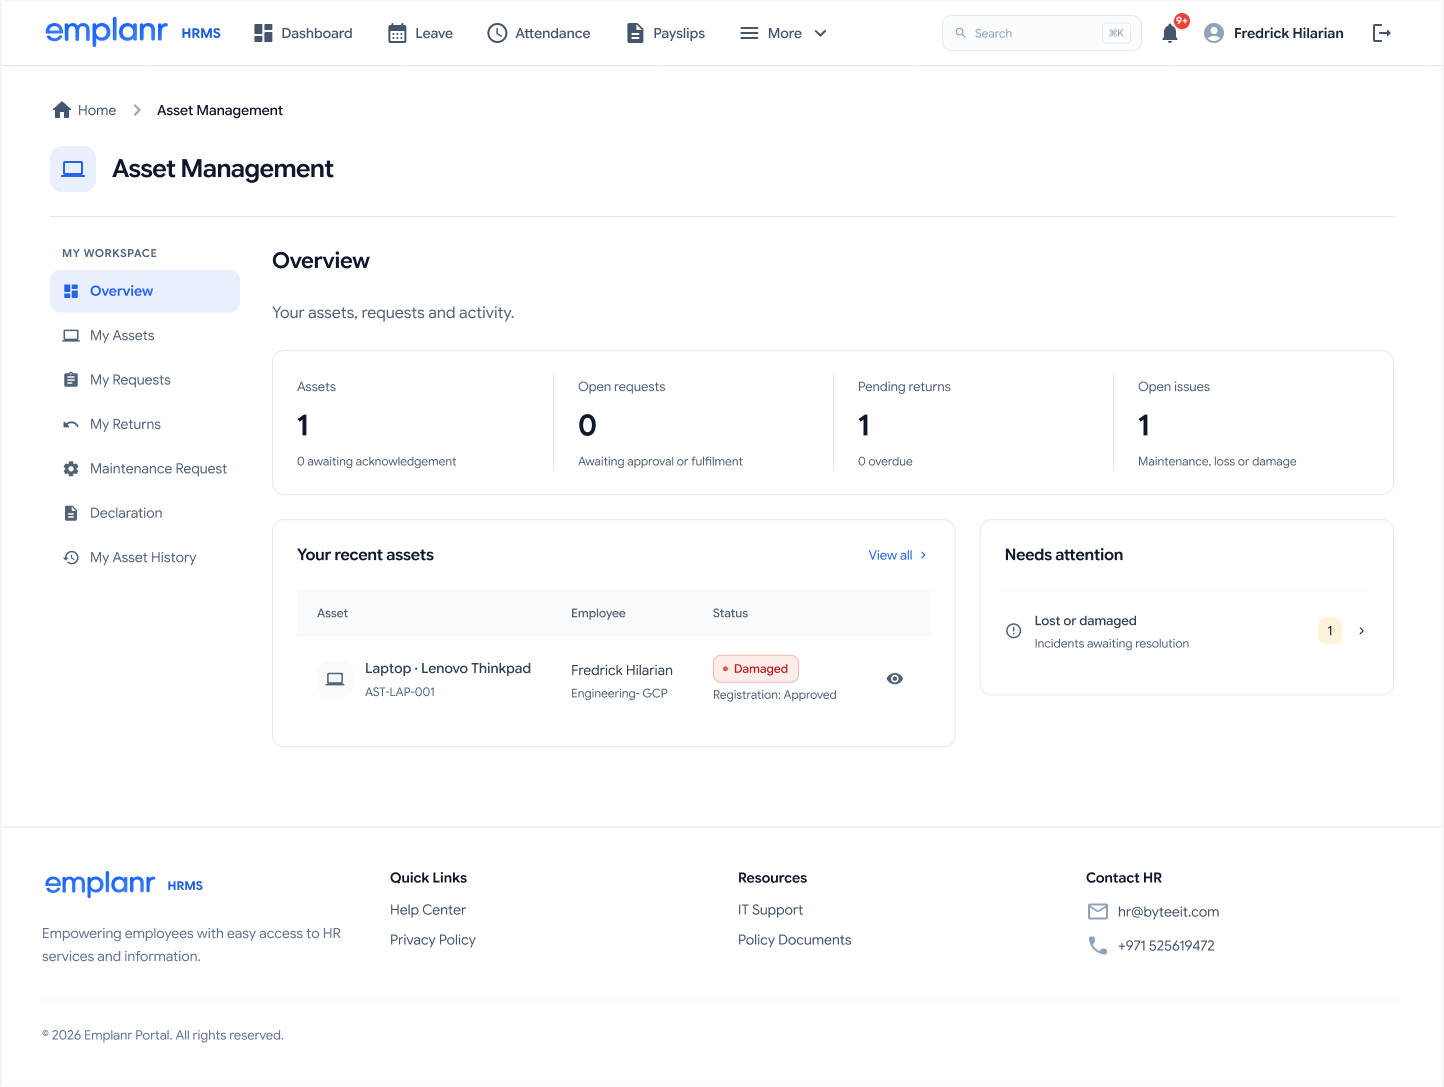Screen dimensions: 1444x1087
Task: Open My Assets in the sidebar
Action: (145, 336)
